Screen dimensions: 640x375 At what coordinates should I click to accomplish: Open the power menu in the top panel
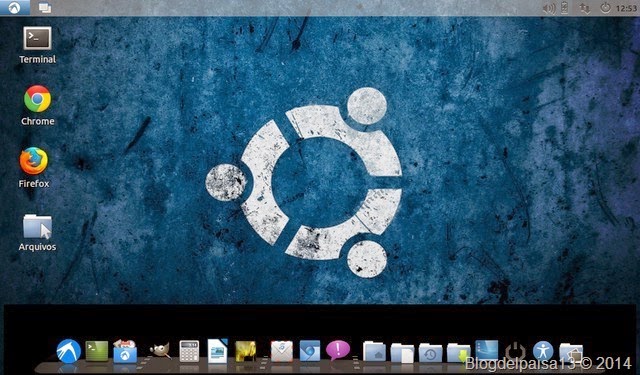(x=605, y=7)
